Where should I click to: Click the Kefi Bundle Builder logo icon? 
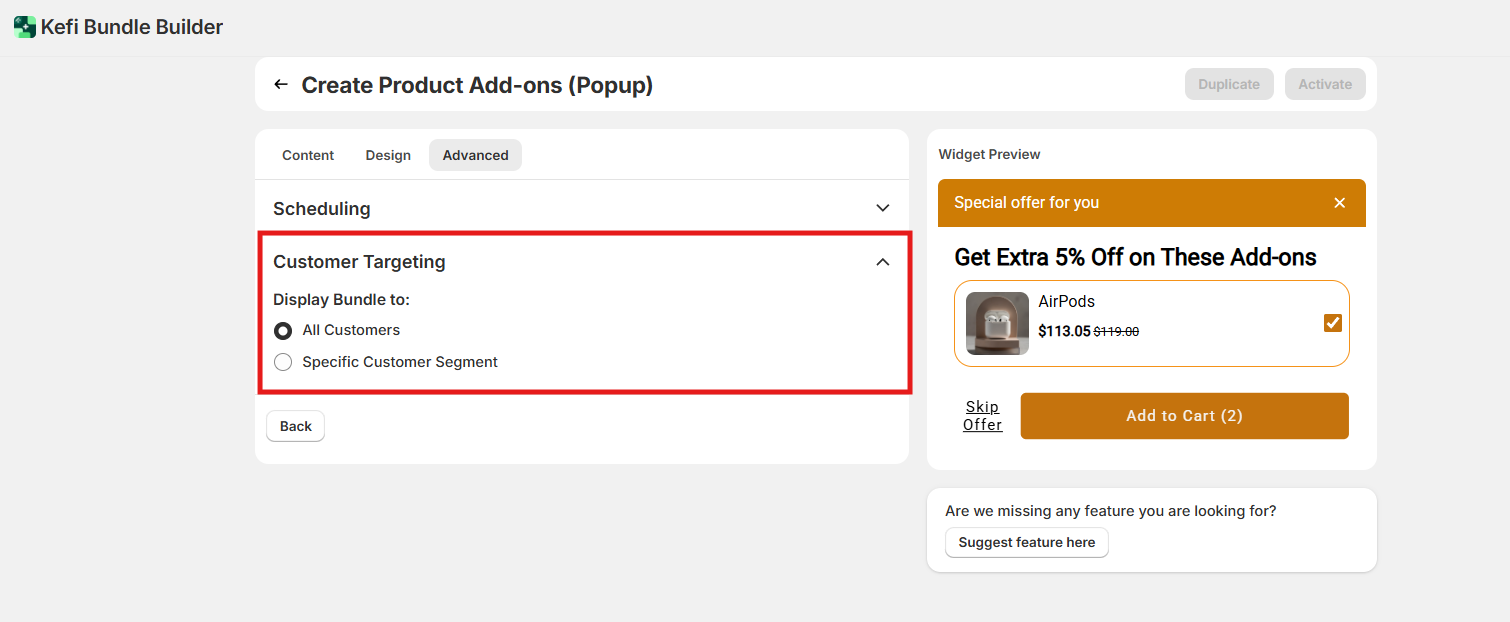[25, 27]
